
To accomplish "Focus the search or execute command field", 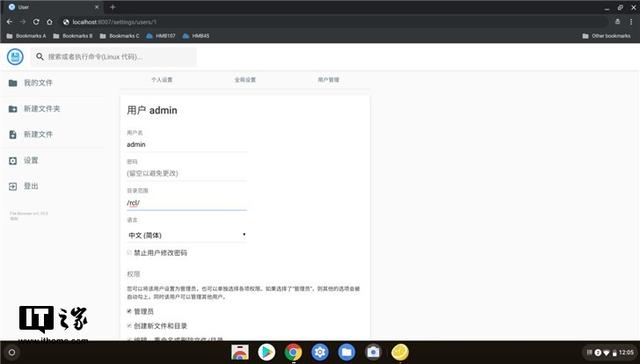I will click(114, 57).
